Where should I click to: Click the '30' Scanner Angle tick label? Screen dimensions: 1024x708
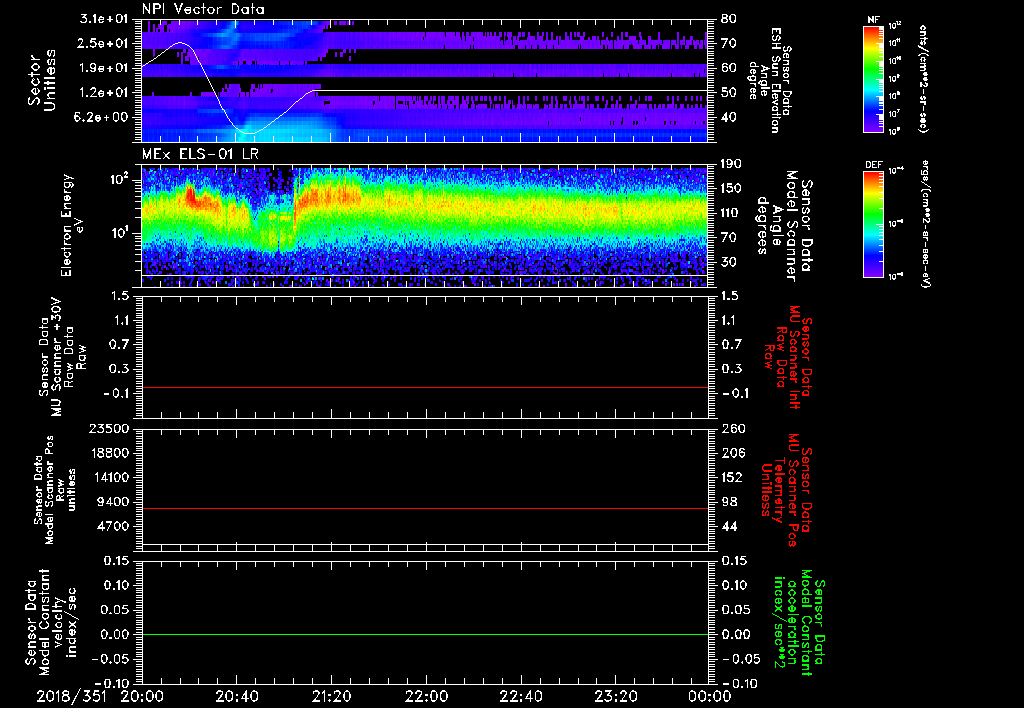tap(728, 262)
